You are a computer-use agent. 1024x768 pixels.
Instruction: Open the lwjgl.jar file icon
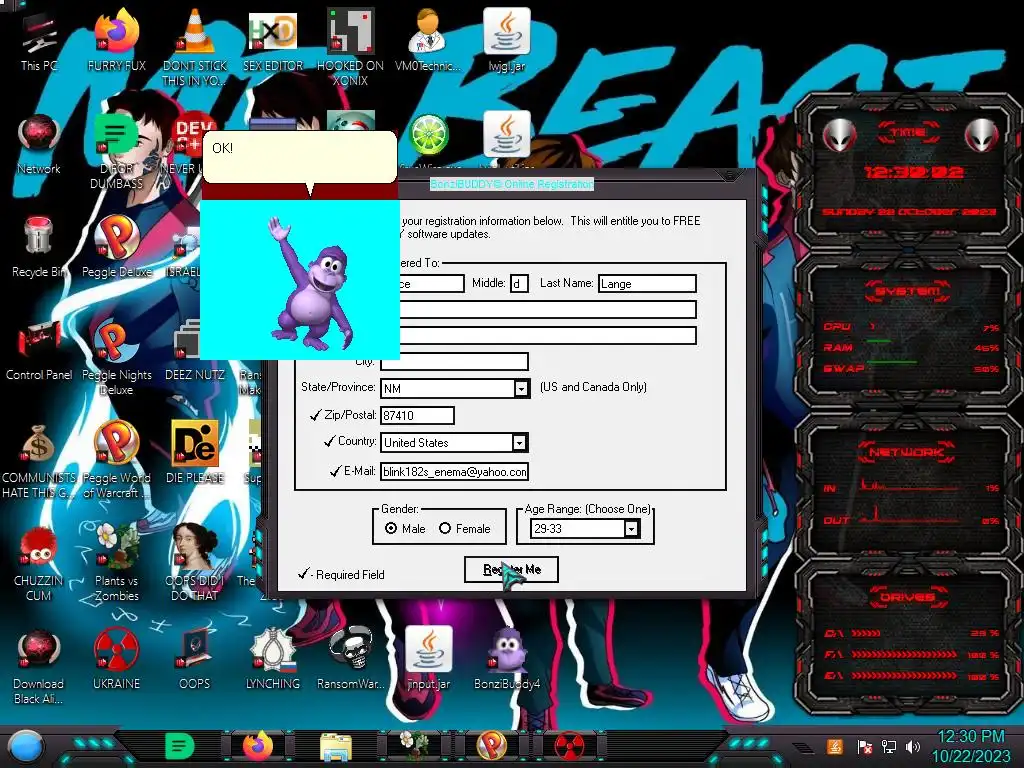(507, 42)
